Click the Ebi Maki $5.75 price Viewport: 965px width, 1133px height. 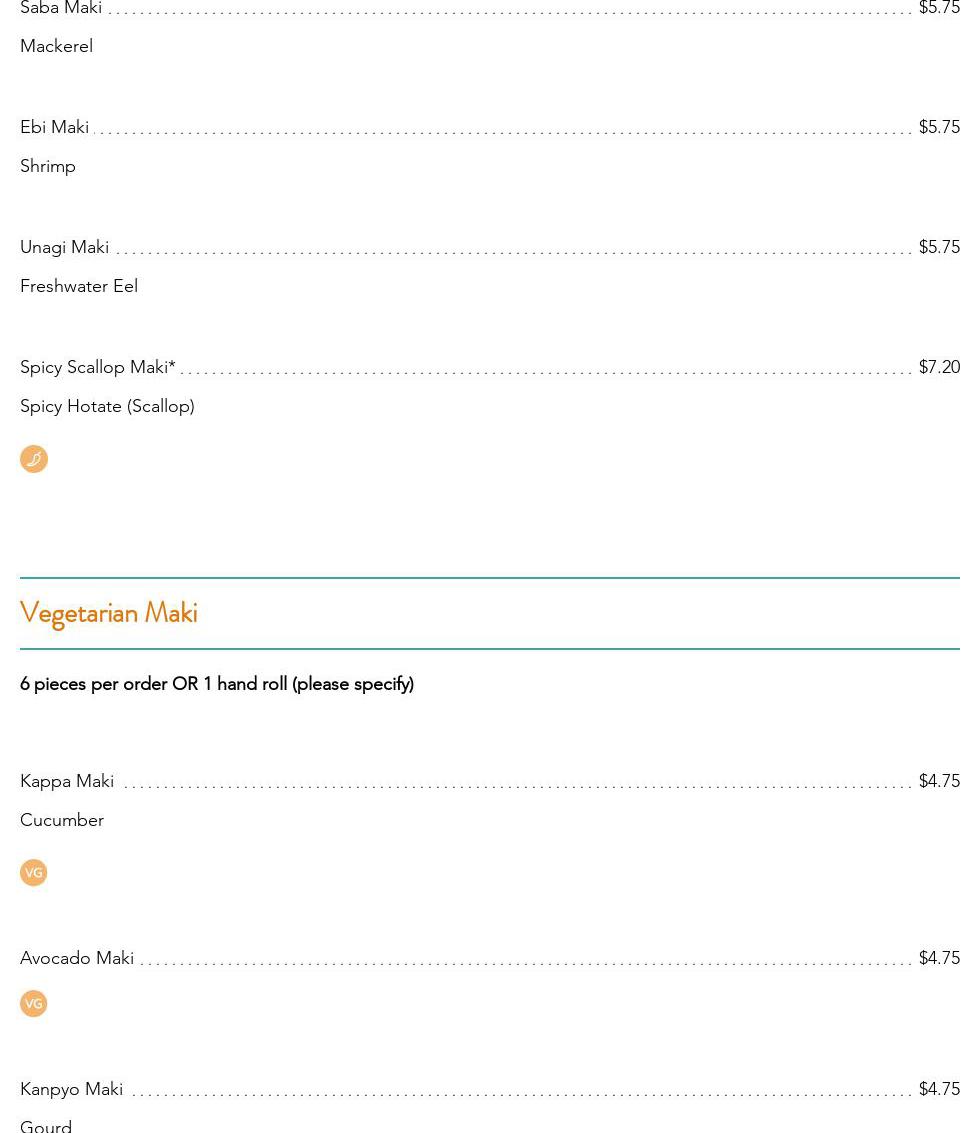point(939,127)
